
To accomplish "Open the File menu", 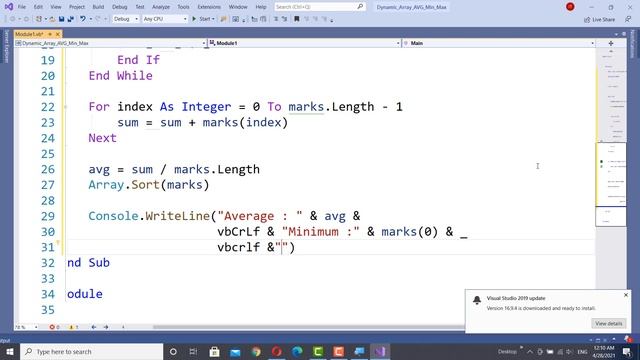I will [x=22, y=7].
